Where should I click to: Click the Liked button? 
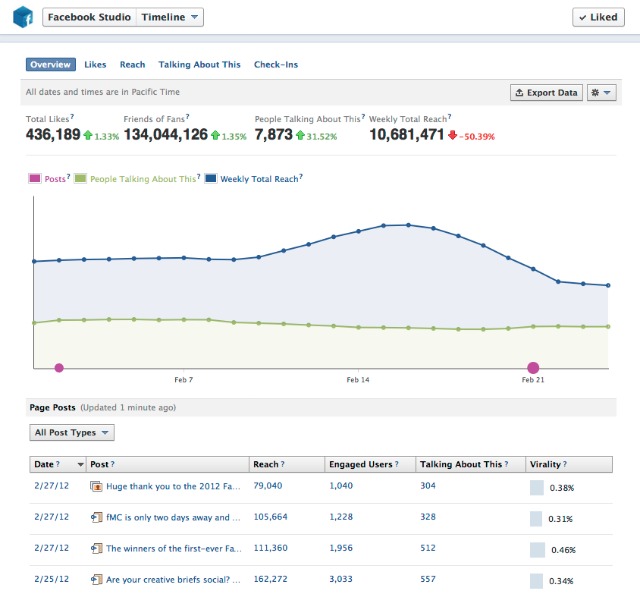pyautogui.click(x=598, y=17)
